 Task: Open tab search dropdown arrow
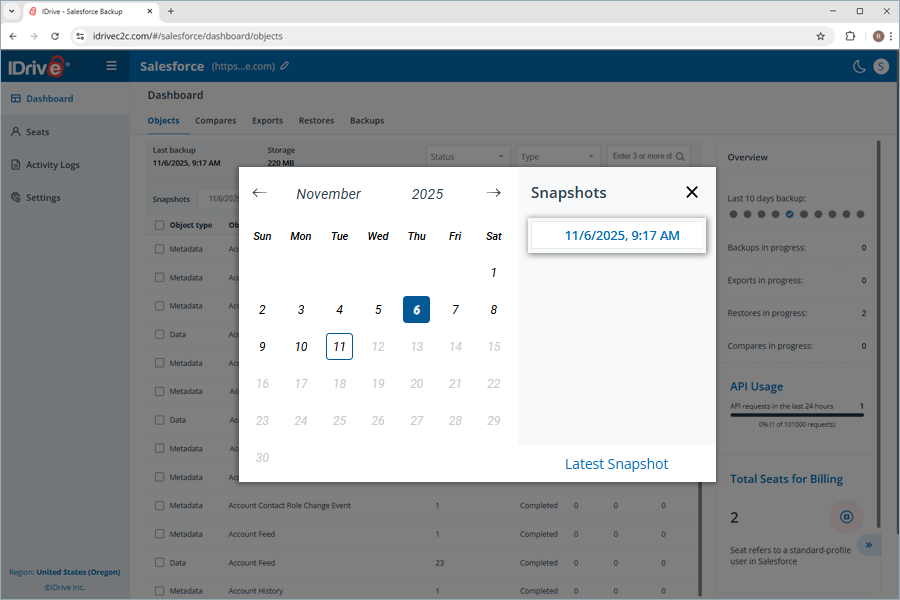[x=11, y=11]
